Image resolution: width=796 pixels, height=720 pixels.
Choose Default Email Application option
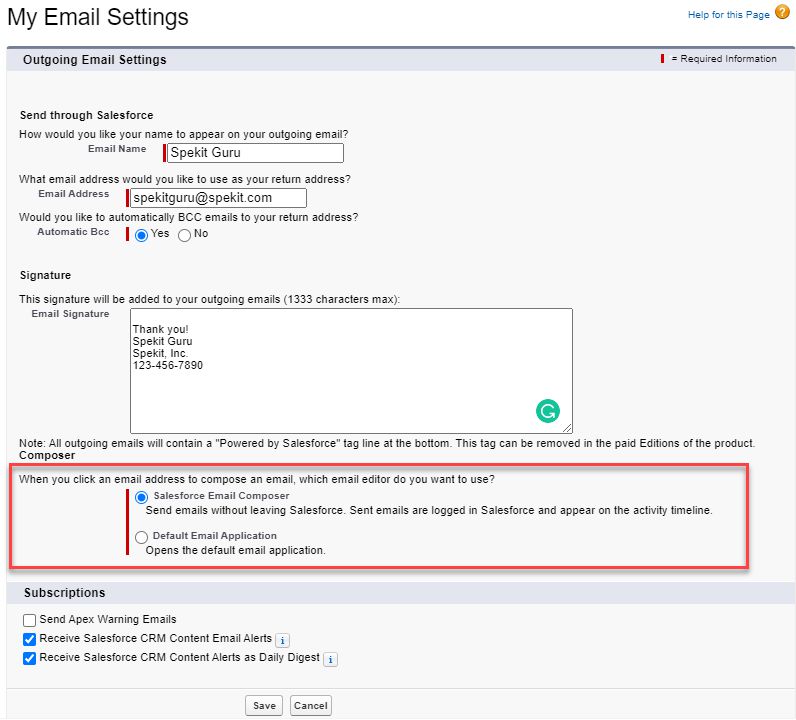[142, 537]
